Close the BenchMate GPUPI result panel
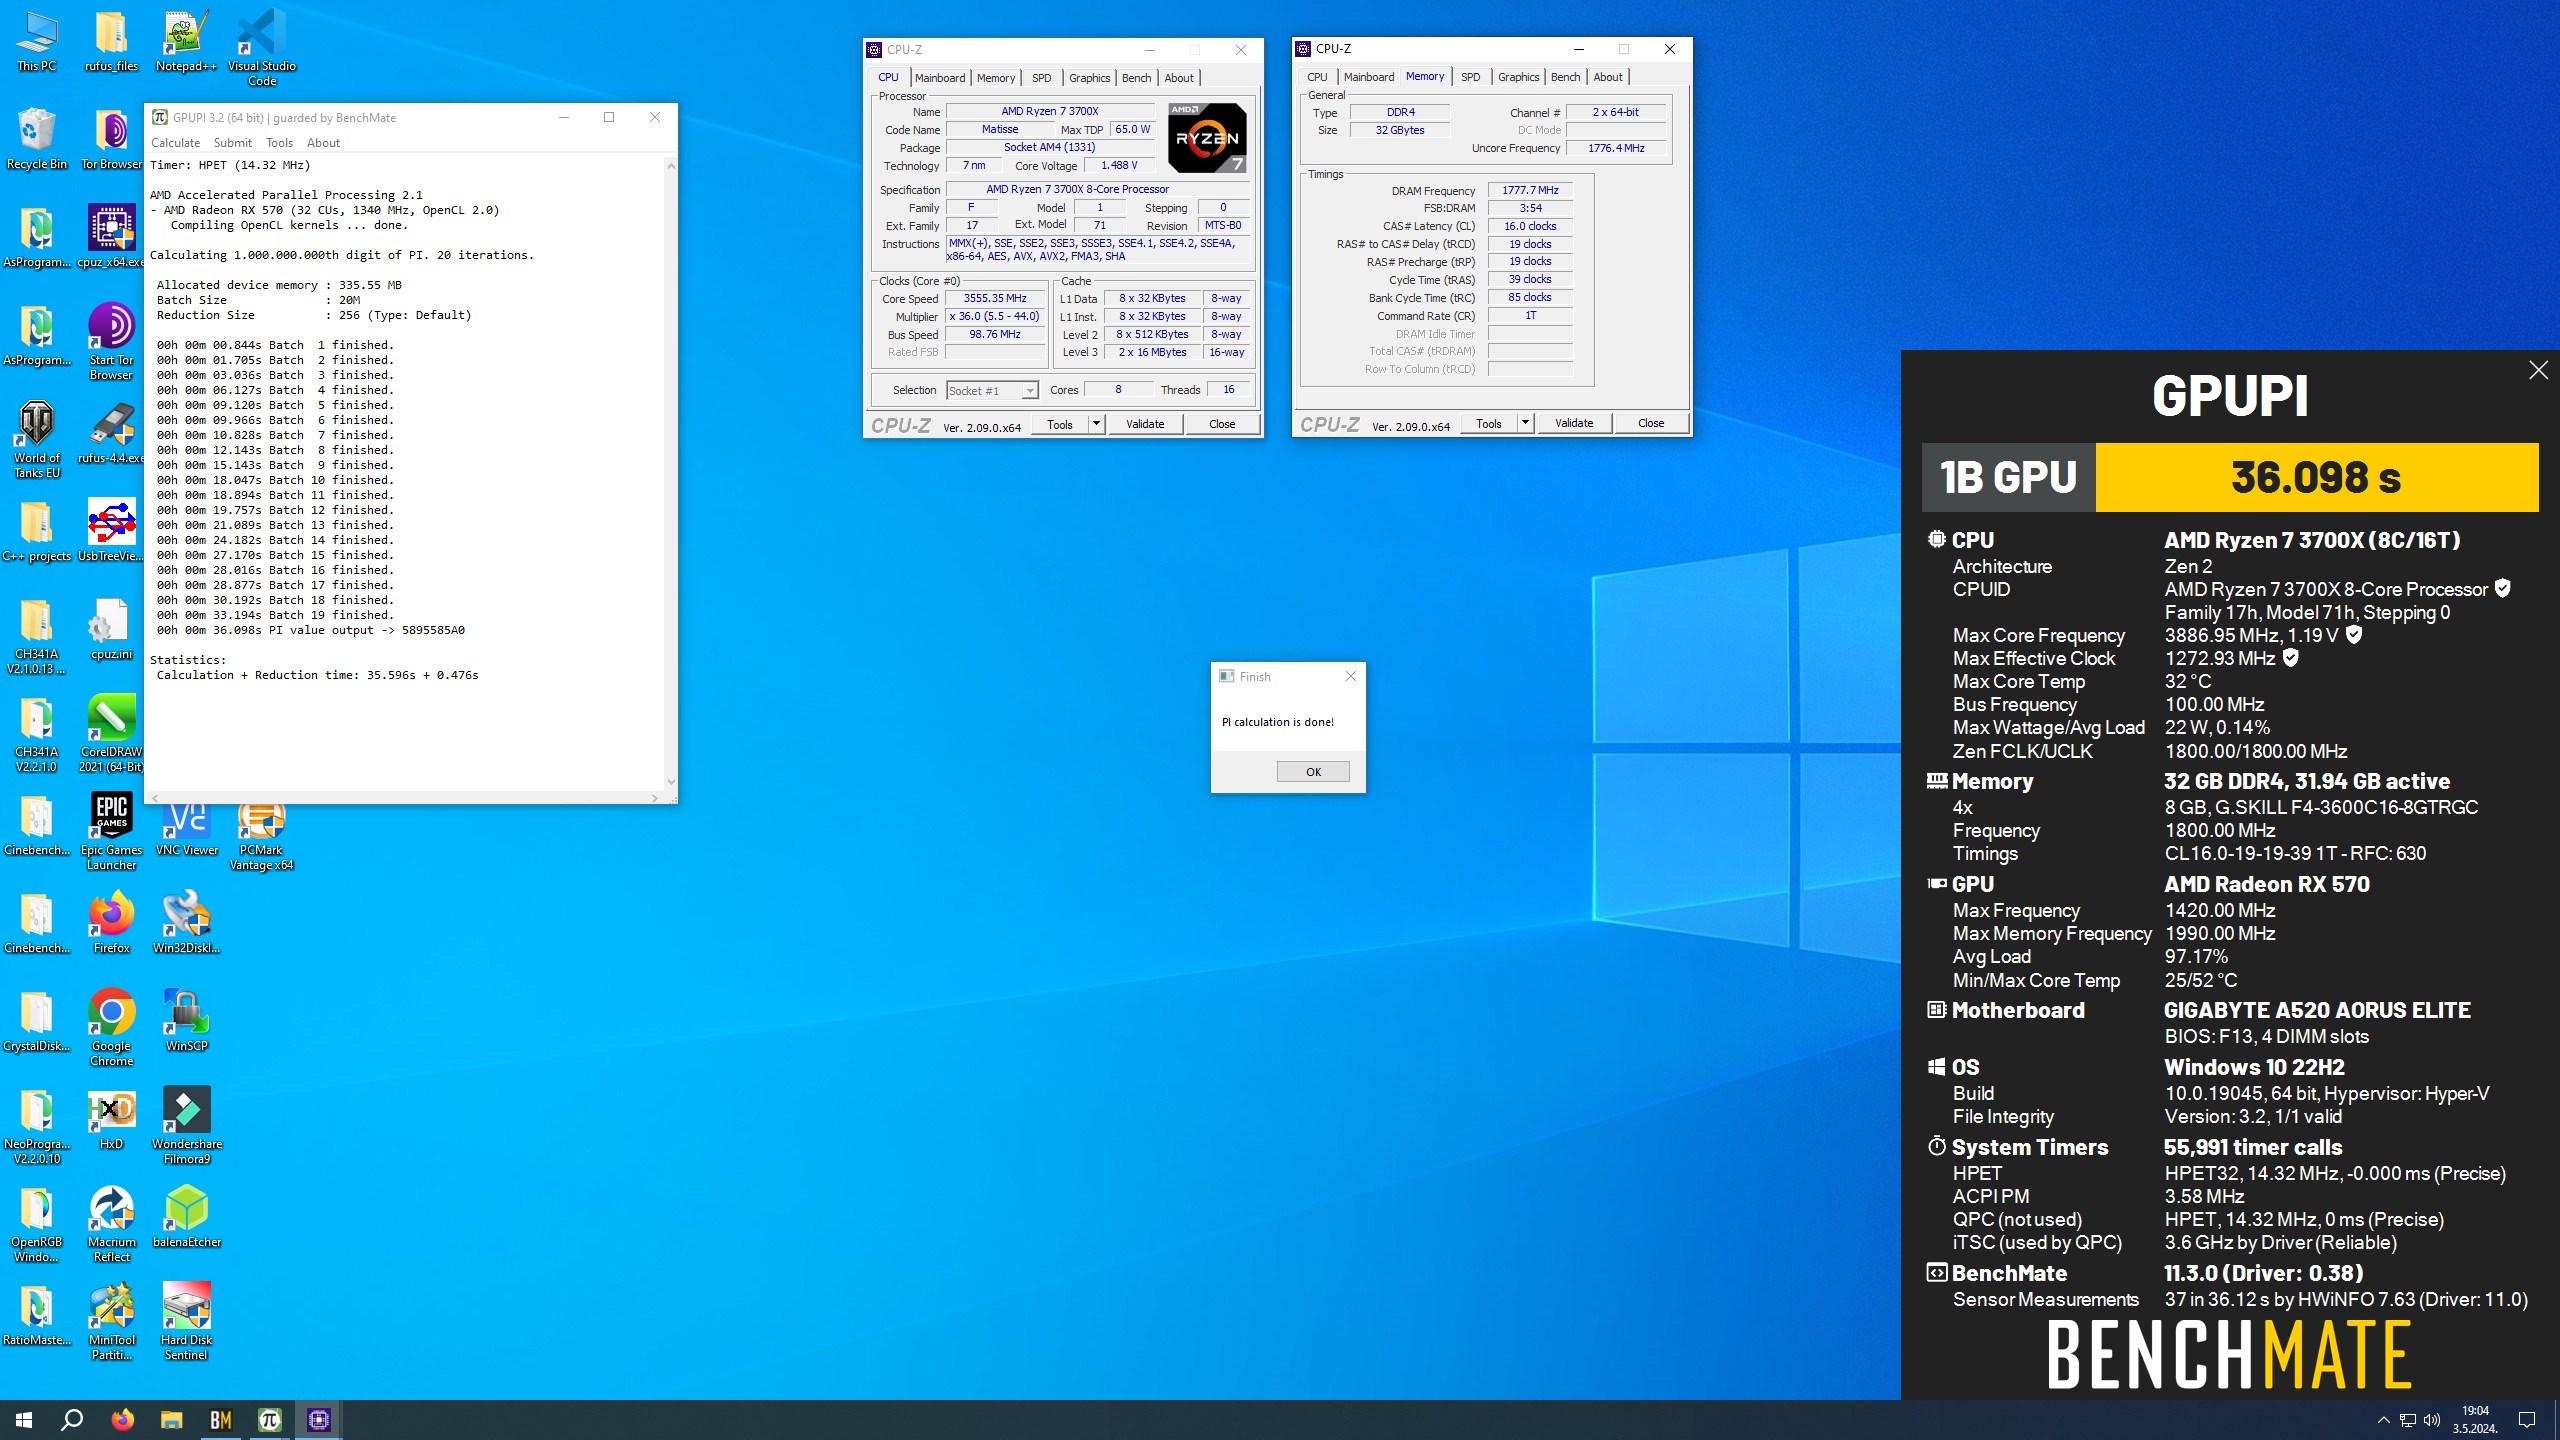The width and height of the screenshot is (2560, 1440). 2538,371
